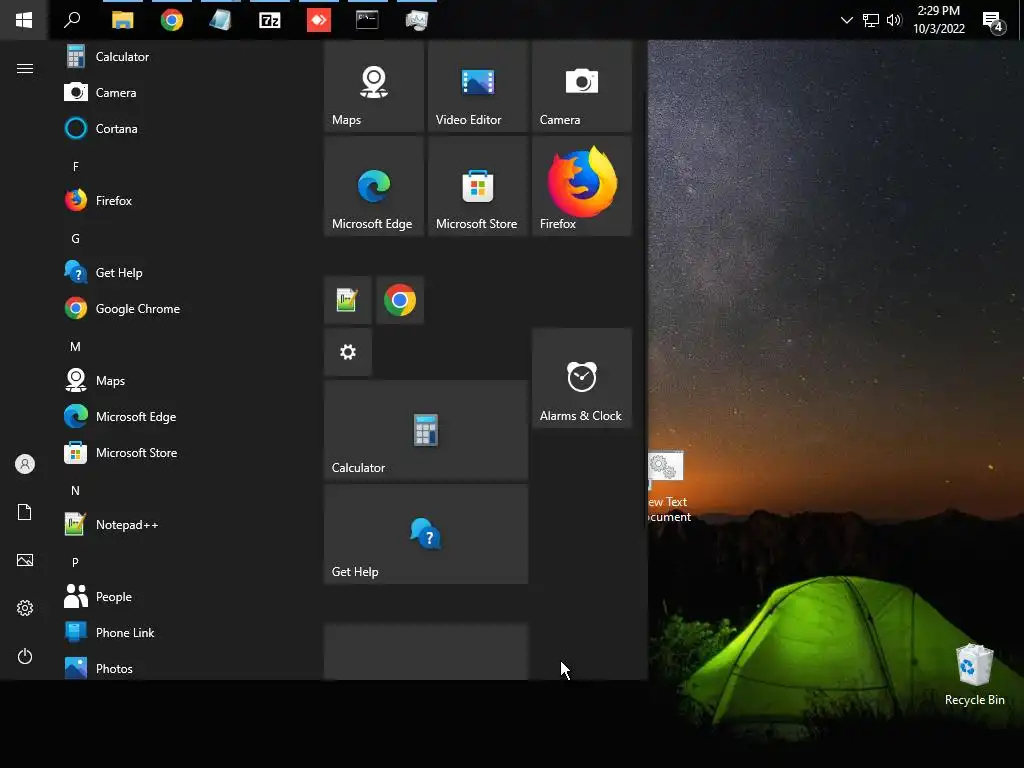The height and width of the screenshot is (768, 1024).
Task: Click the small Chrome tile
Action: pyautogui.click(x=400, y=300)
